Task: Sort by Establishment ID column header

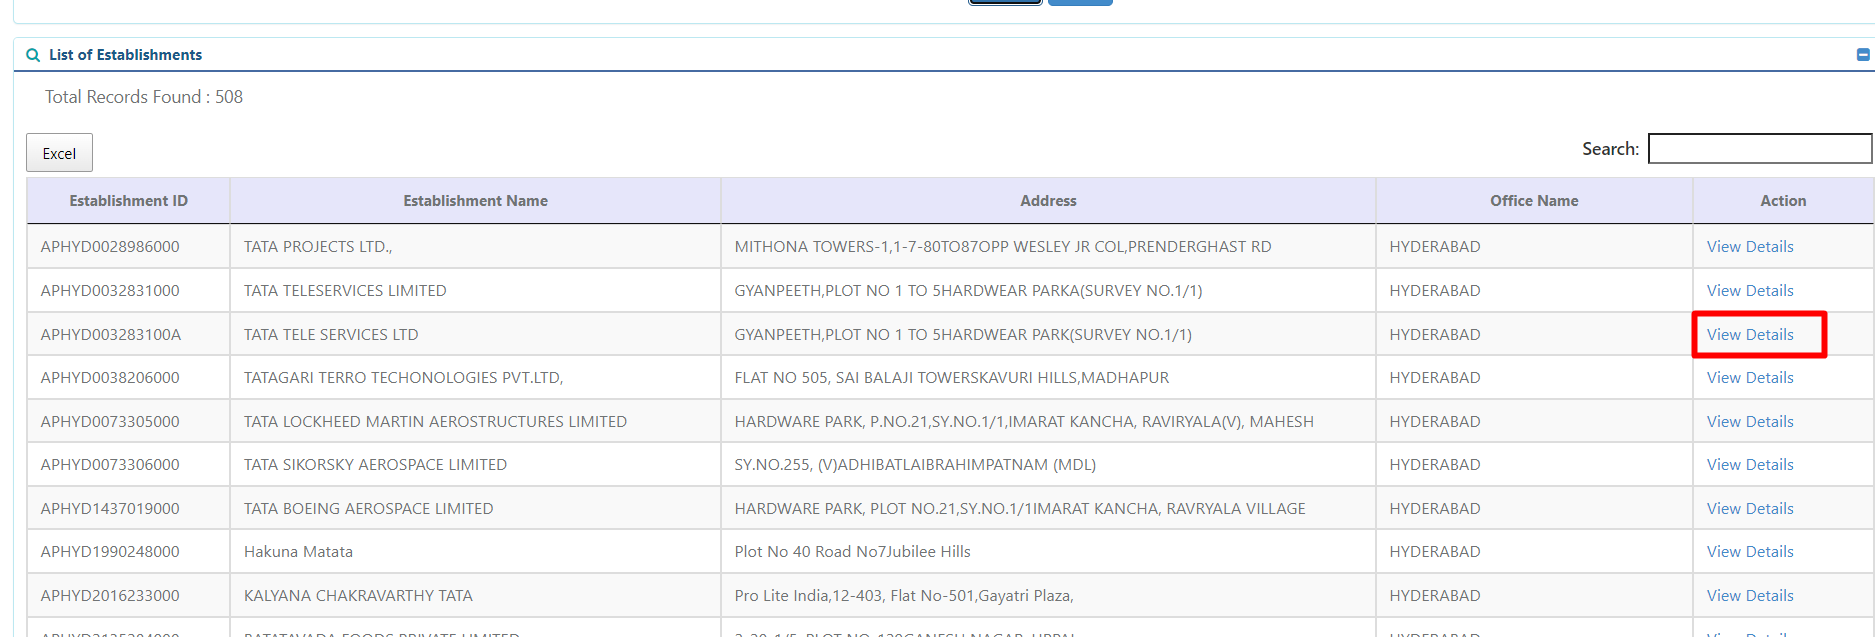Action: [x=129, y=201]
